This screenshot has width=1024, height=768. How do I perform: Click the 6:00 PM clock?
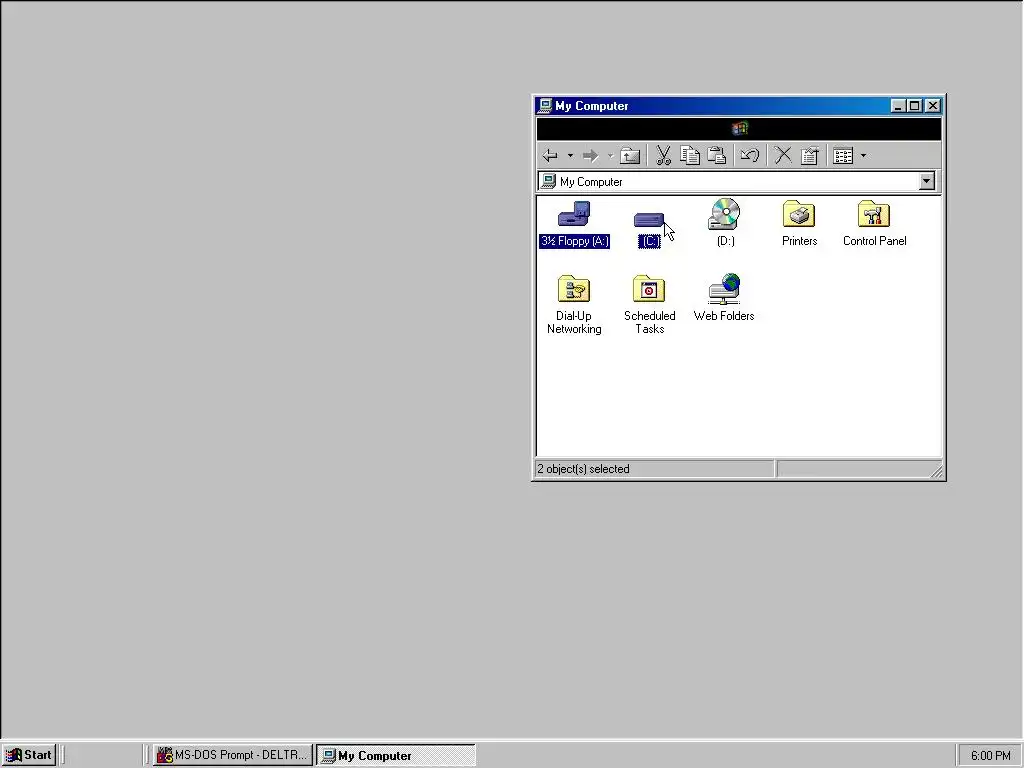pos(990,756)
